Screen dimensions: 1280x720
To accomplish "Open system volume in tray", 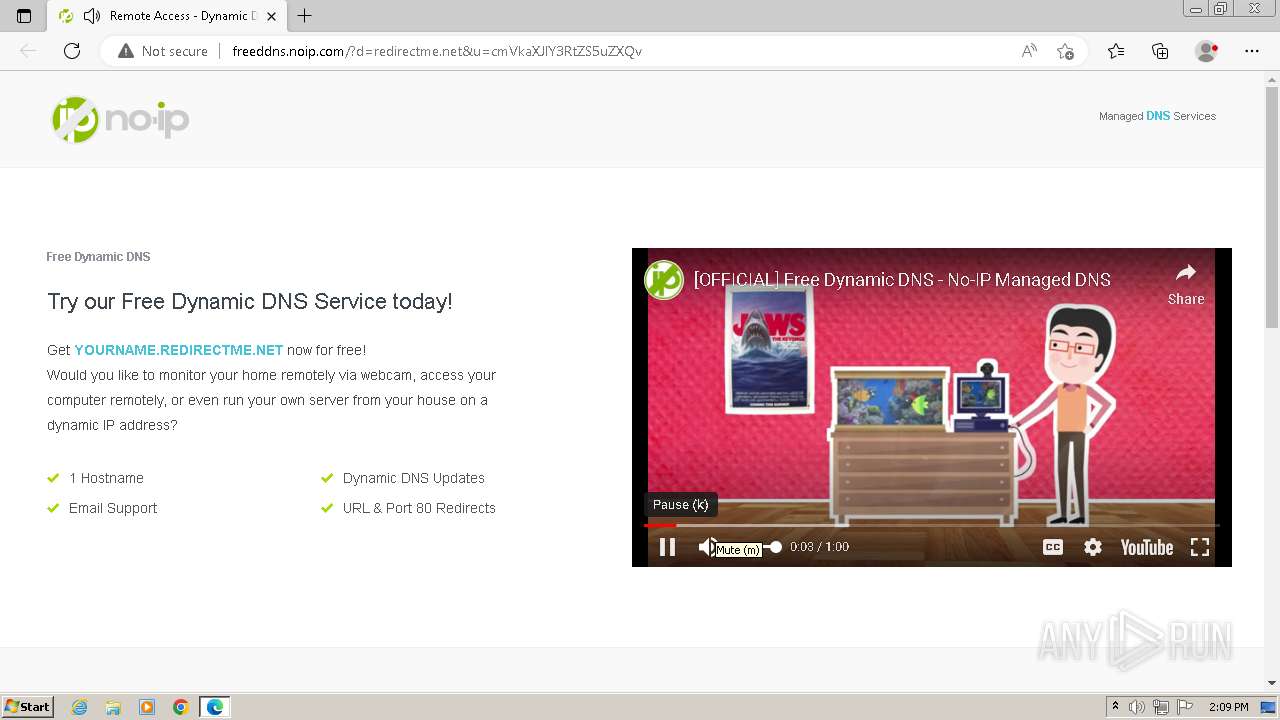I will (1137, 707).
